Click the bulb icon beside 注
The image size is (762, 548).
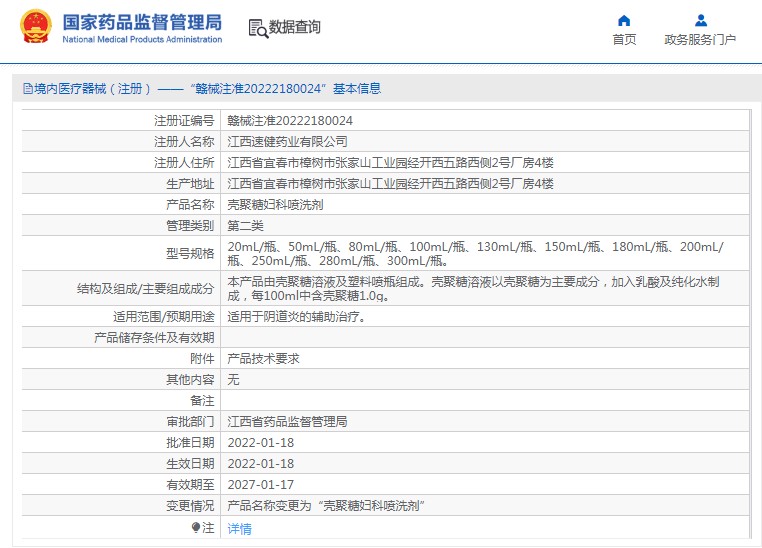196,528
